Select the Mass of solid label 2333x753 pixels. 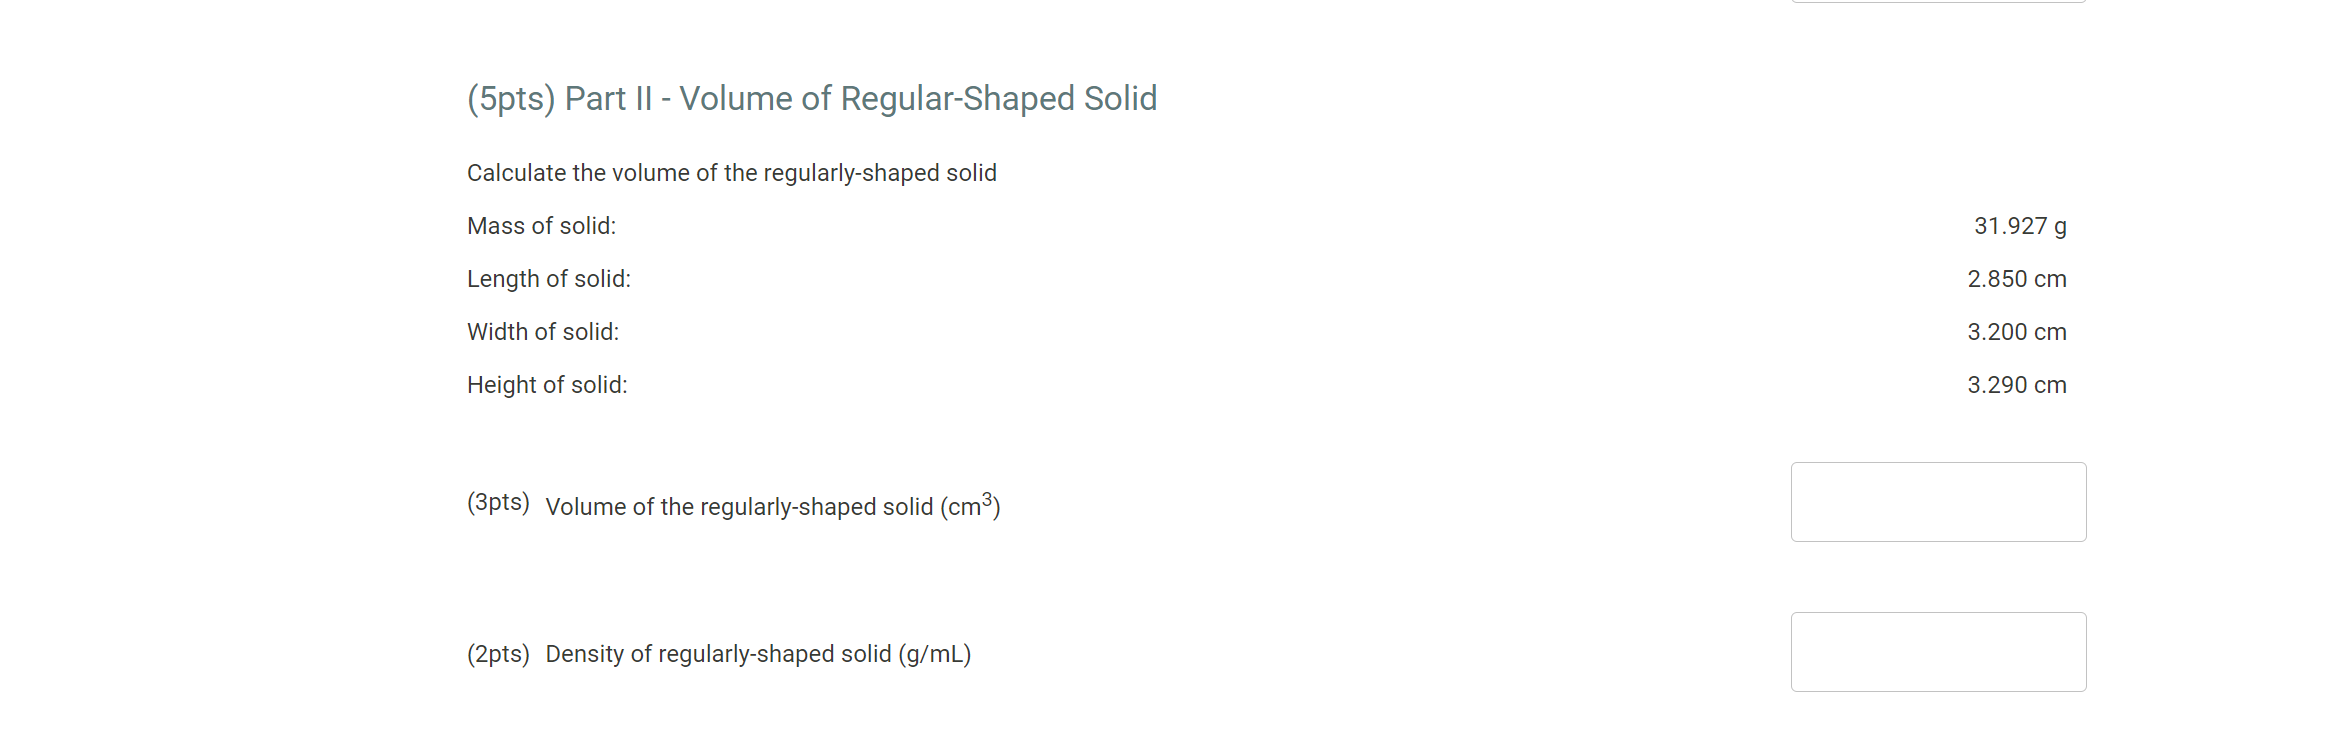click(x=540, y=226)
